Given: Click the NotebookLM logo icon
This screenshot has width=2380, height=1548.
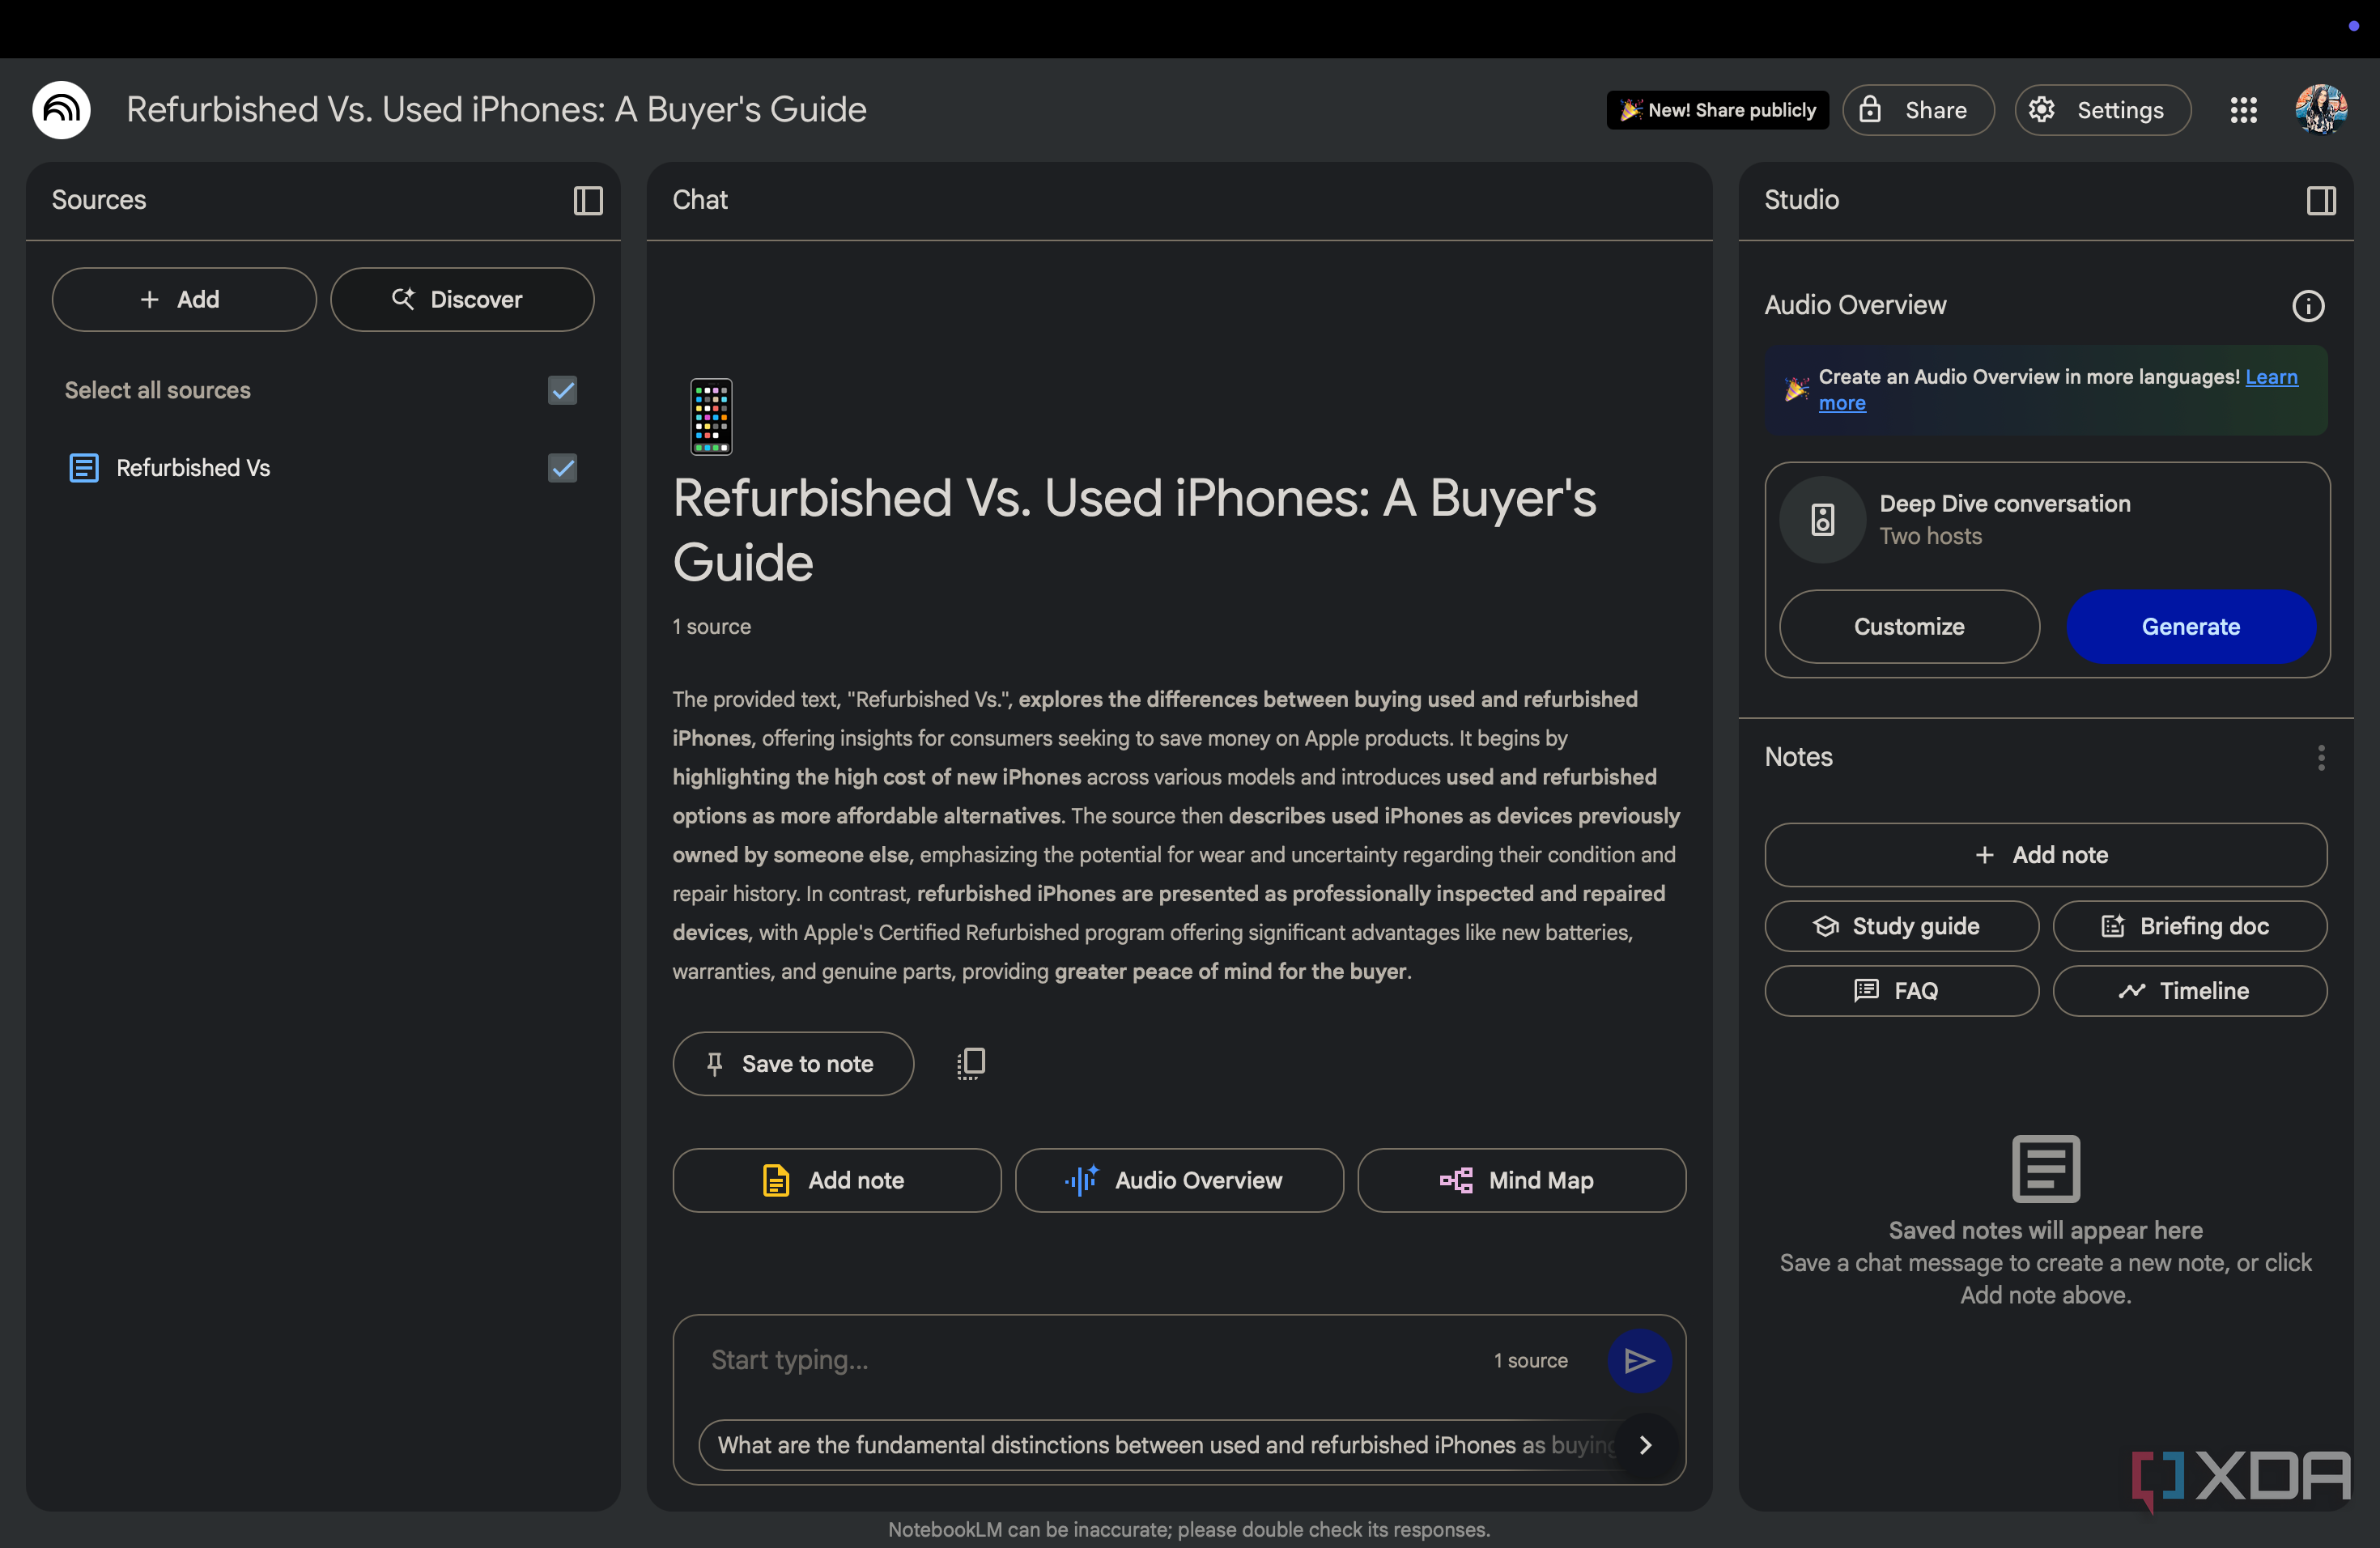Looking at the screenshot, I should [x=61, y=110].
